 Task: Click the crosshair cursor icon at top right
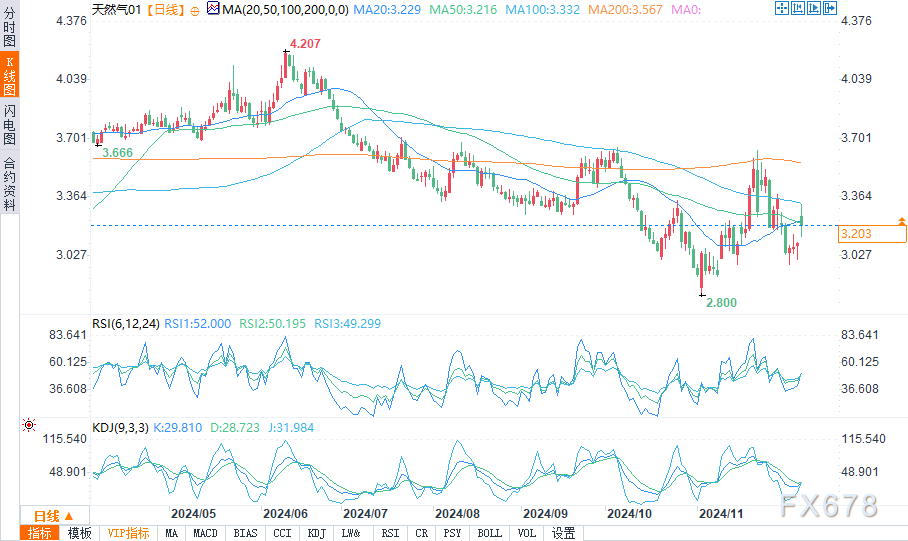click(782, 8)
